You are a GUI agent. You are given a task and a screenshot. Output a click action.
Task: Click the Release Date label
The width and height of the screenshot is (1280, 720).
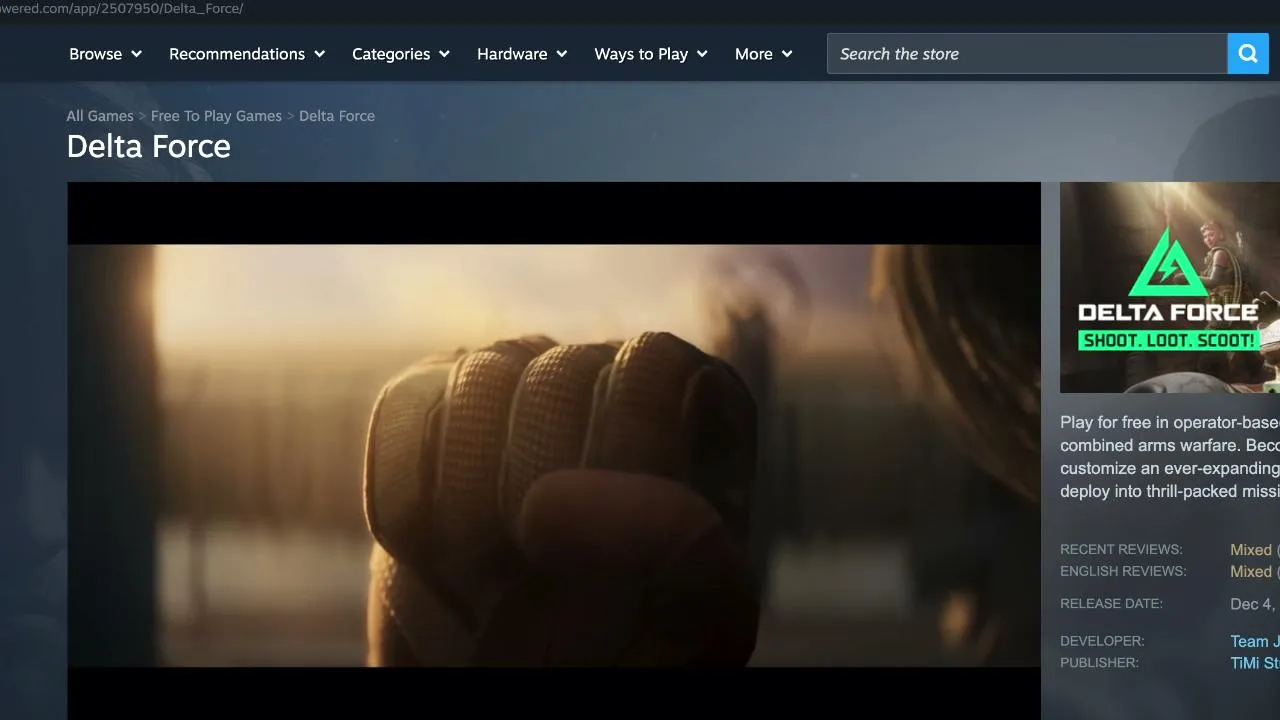click(1111, 604)
